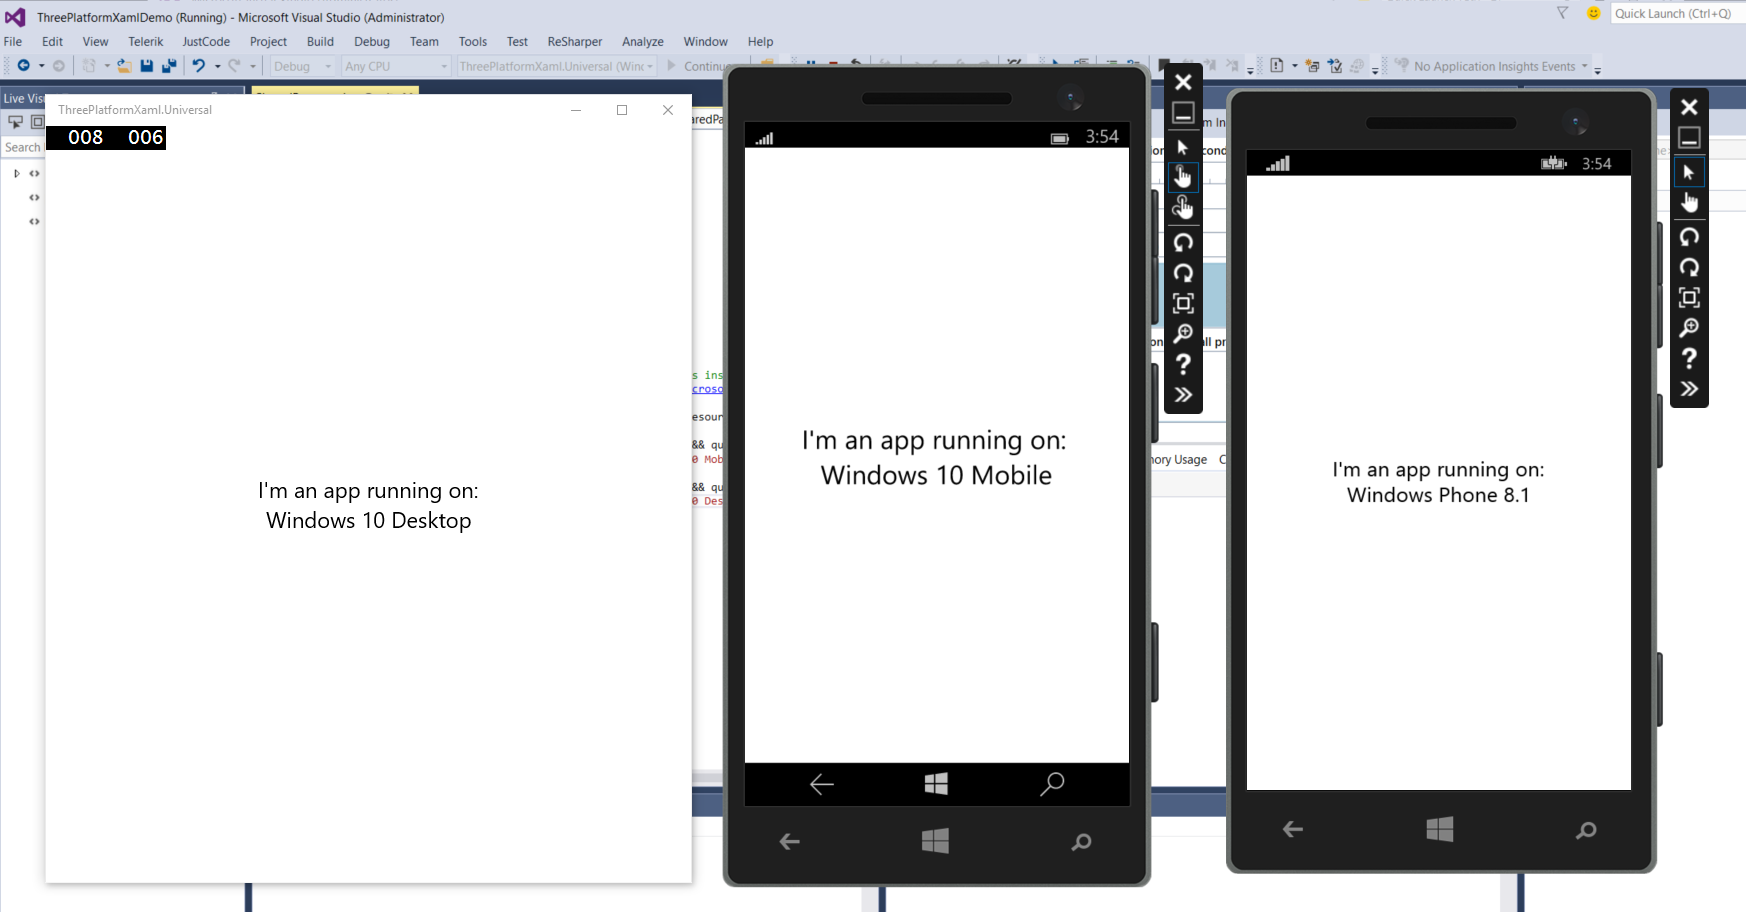Open the Debug configuration dropdown
1746x912 pixels.
point(303,66)
